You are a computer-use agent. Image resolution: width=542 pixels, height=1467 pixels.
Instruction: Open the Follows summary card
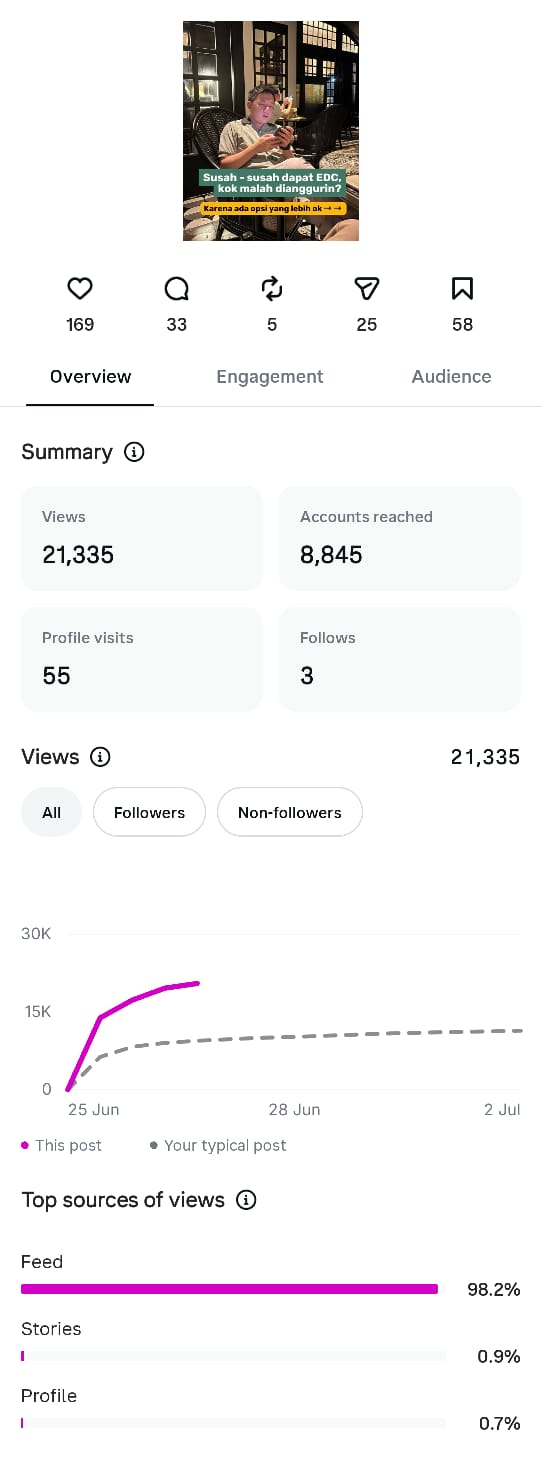coord(400,659)
